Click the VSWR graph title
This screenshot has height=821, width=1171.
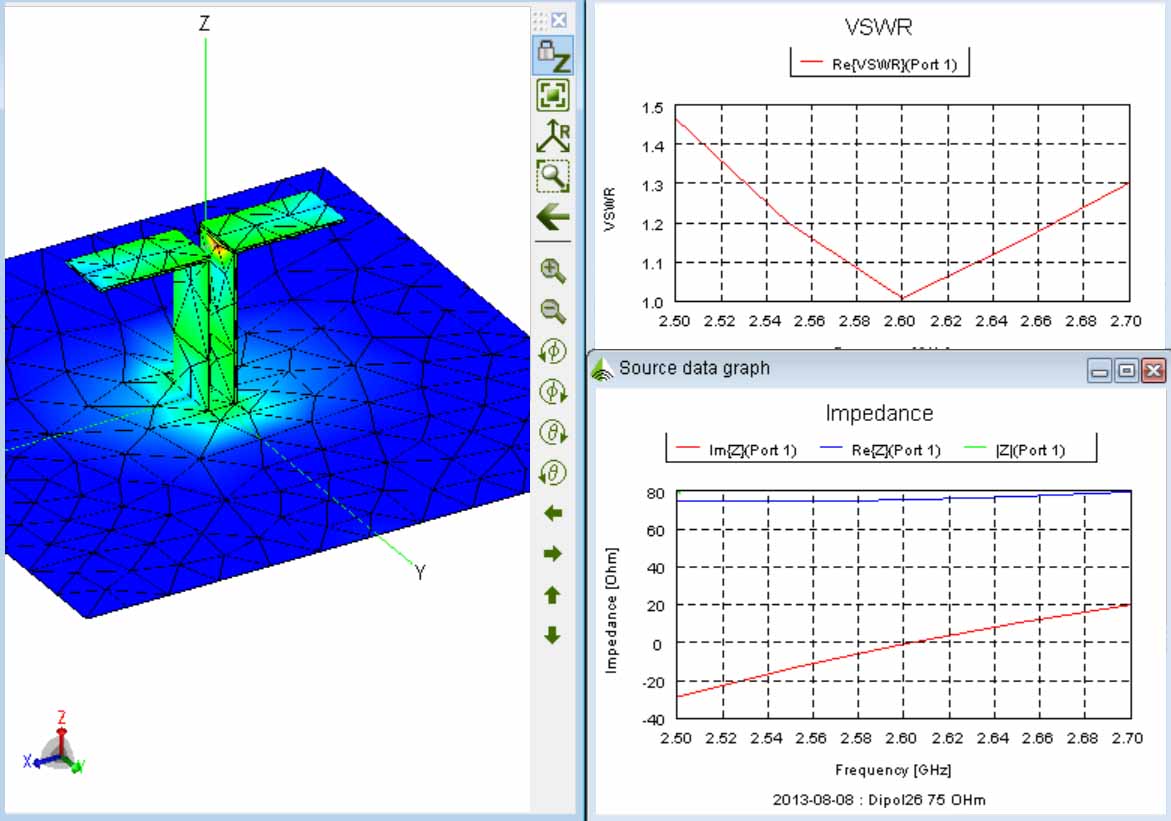click(879, 27)
